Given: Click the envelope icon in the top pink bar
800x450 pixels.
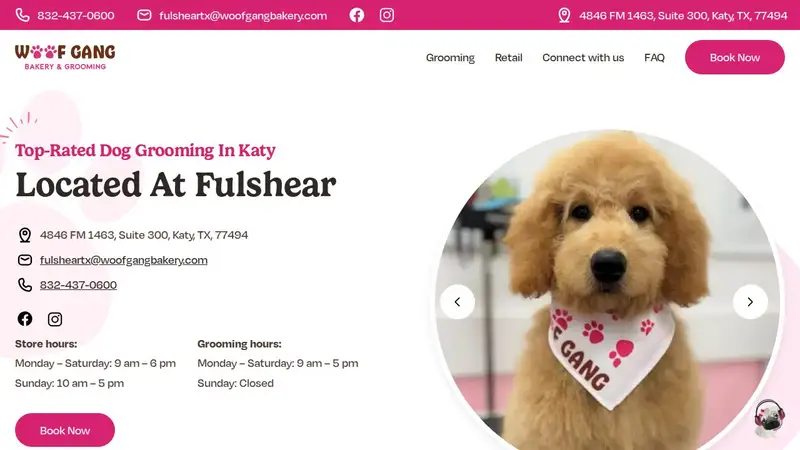Looking at the screenshot, I should tap(144, 15).
